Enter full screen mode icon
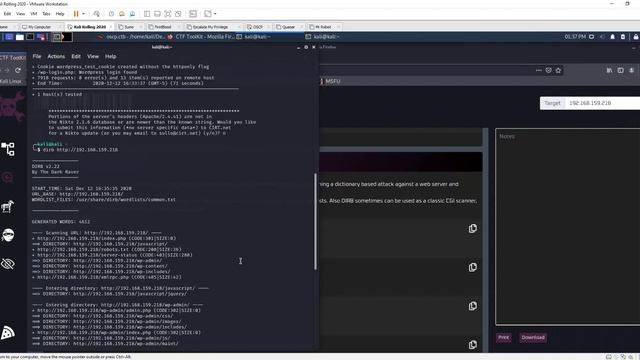Viewport: 640px width, 360px height. [x=168, y=14]
